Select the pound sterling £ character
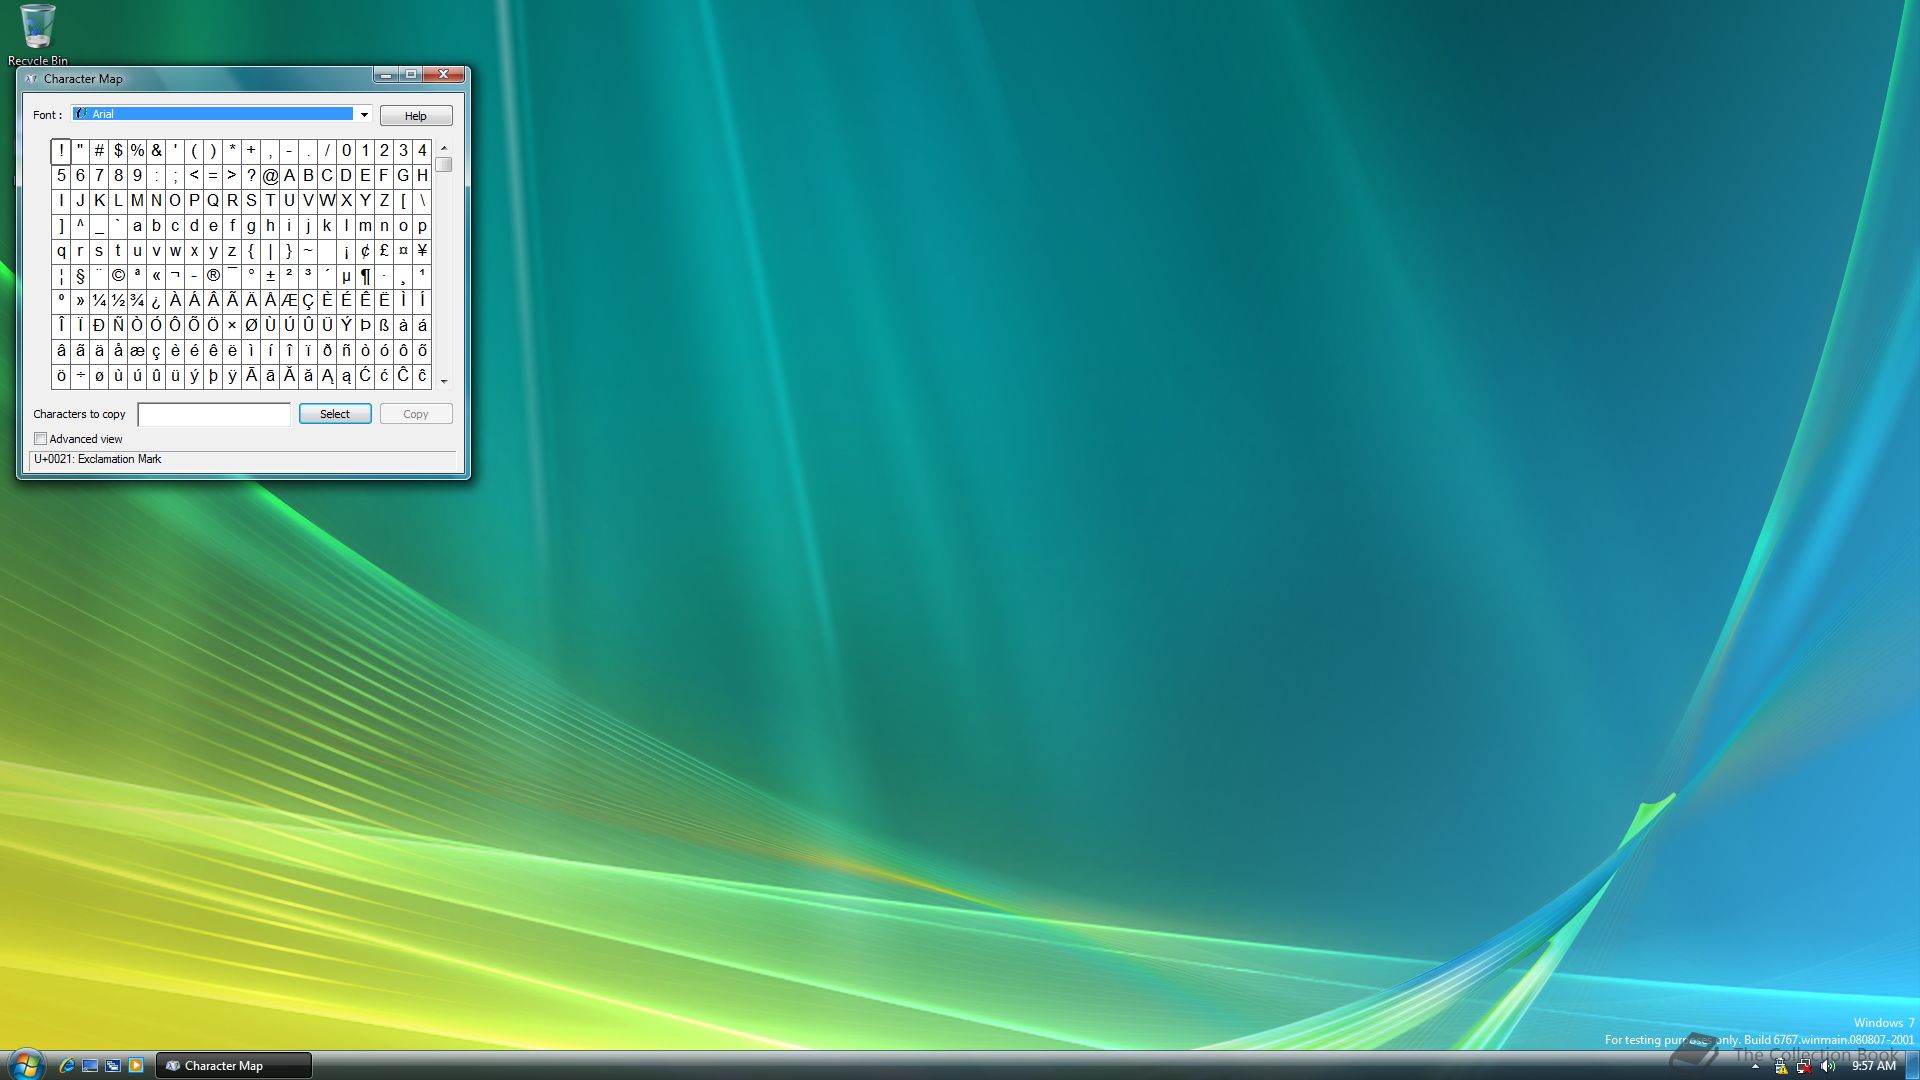1920x1080 pixels. pyautogui.click(x=384, y=251)
